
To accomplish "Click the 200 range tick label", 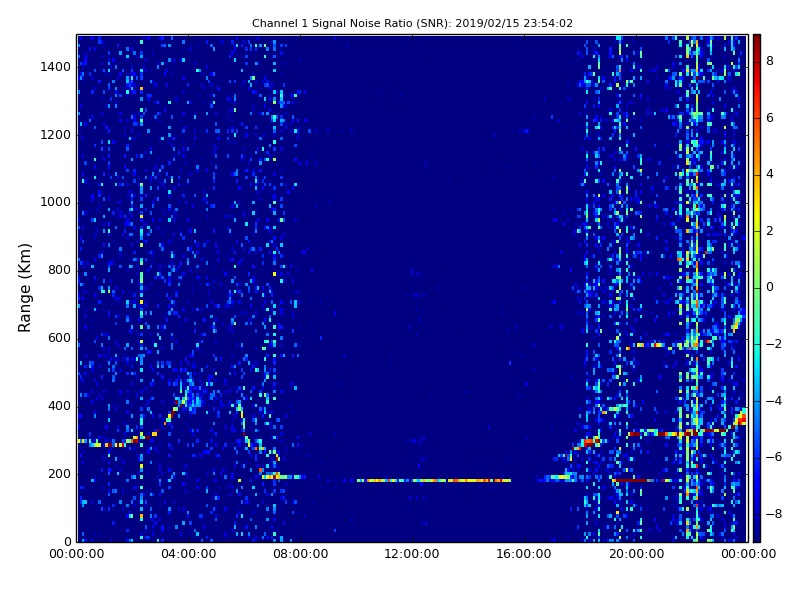I will pos(59,474).
